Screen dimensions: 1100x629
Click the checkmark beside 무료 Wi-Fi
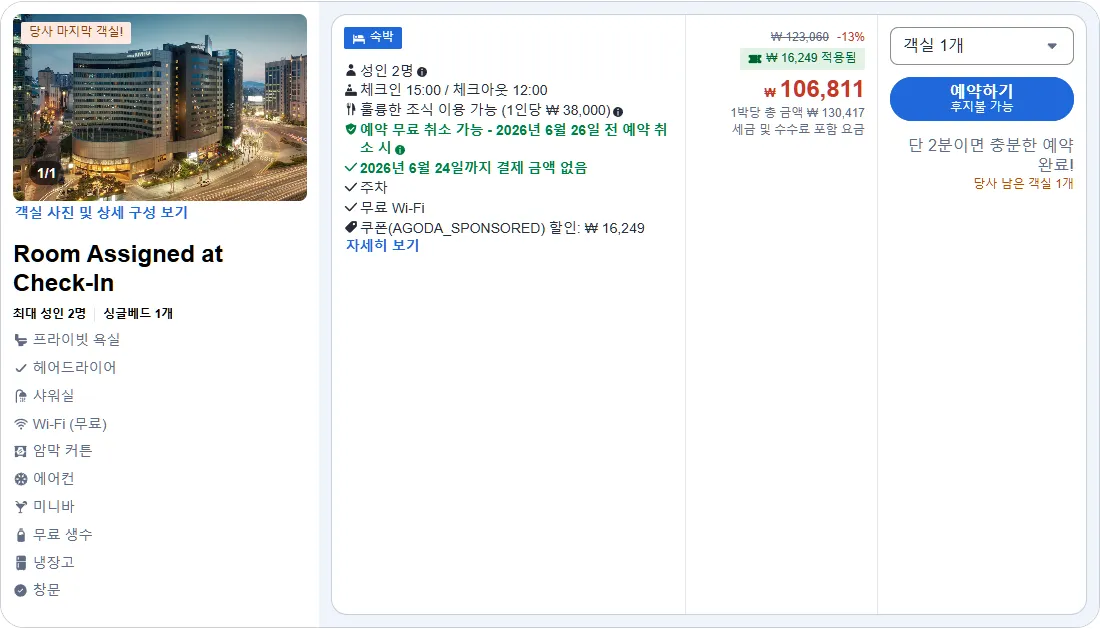pos(351,208)
